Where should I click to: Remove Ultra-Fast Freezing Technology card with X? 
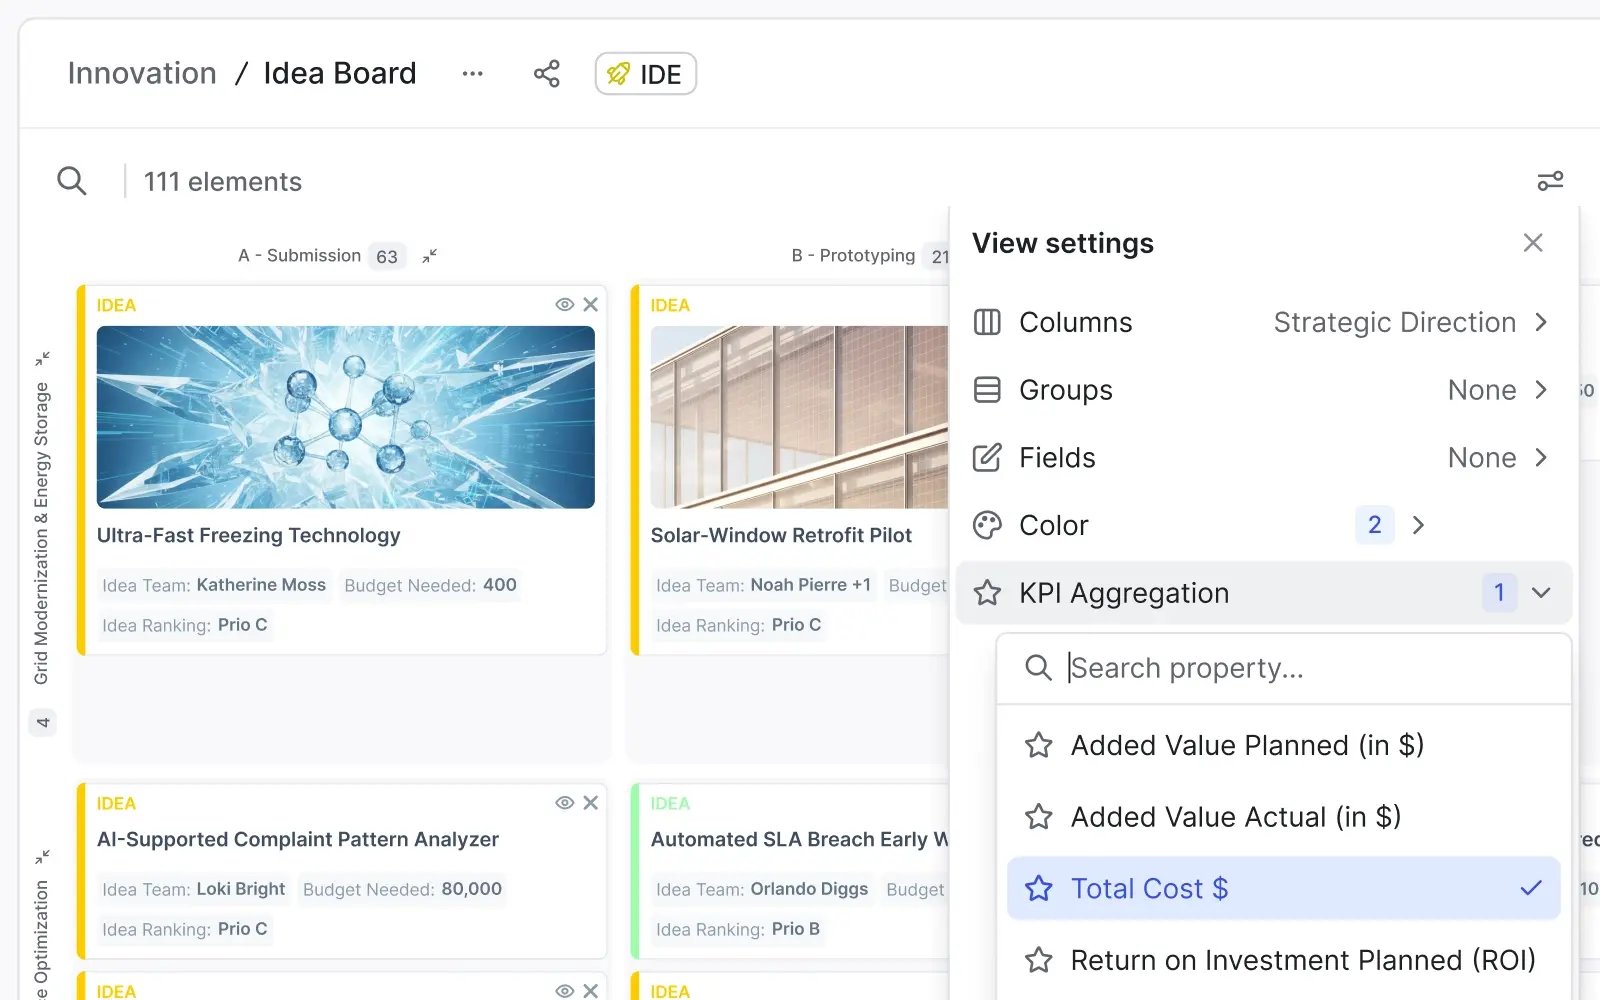pos(591,304)
